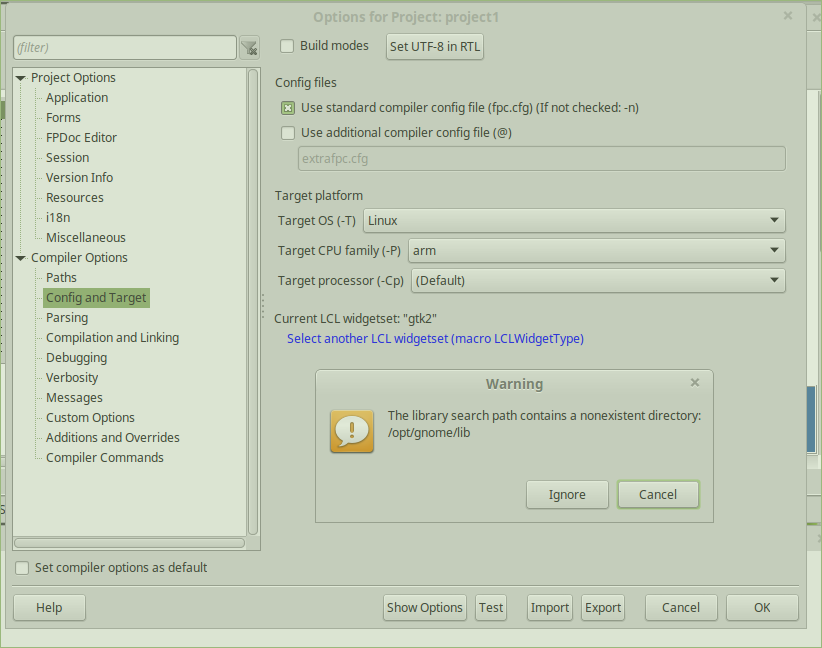This screenshot has height=648, width=822.
Task: Toggle the Build modes checkbox
Action: [287, 46]
